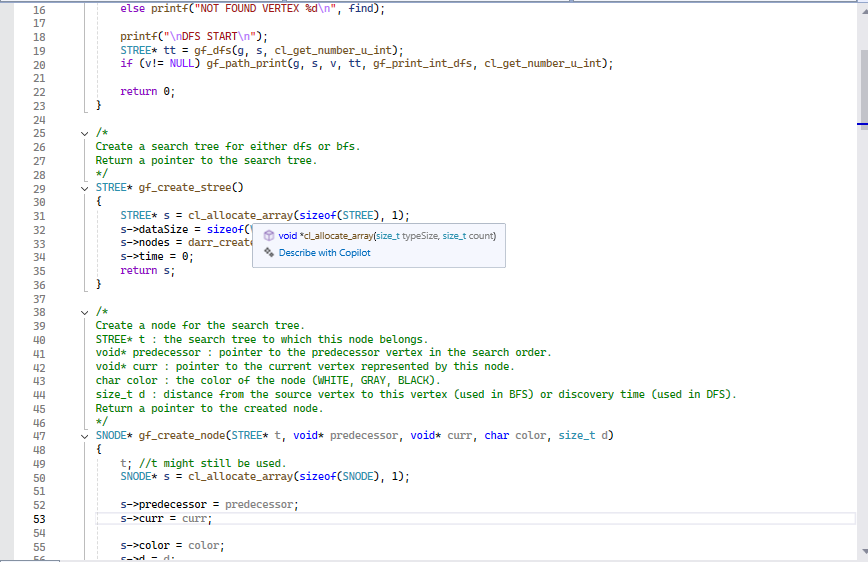Click 'gf_dfs' call on line 19
This screenshot has height=562, width=868.
(x=212, y=50)
